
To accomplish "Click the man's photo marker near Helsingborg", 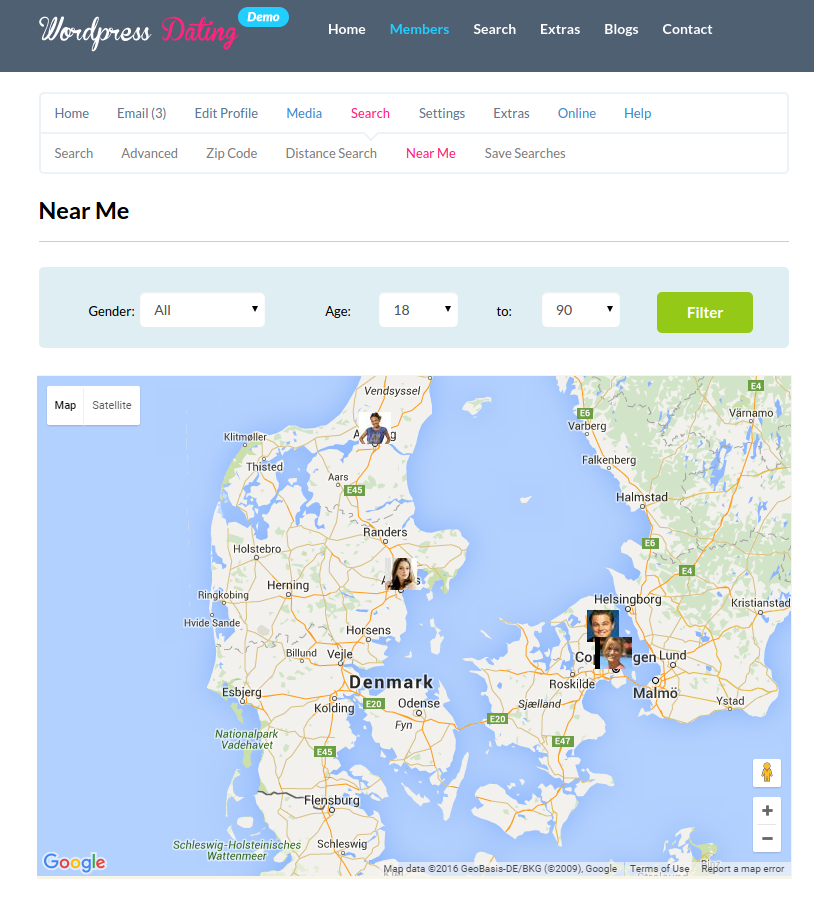I will [x=603, y=625].
